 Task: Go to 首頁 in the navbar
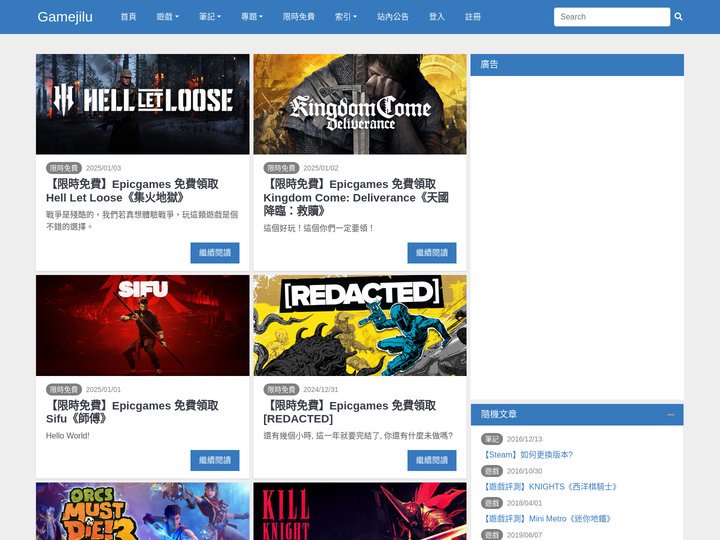click(128, 17)
